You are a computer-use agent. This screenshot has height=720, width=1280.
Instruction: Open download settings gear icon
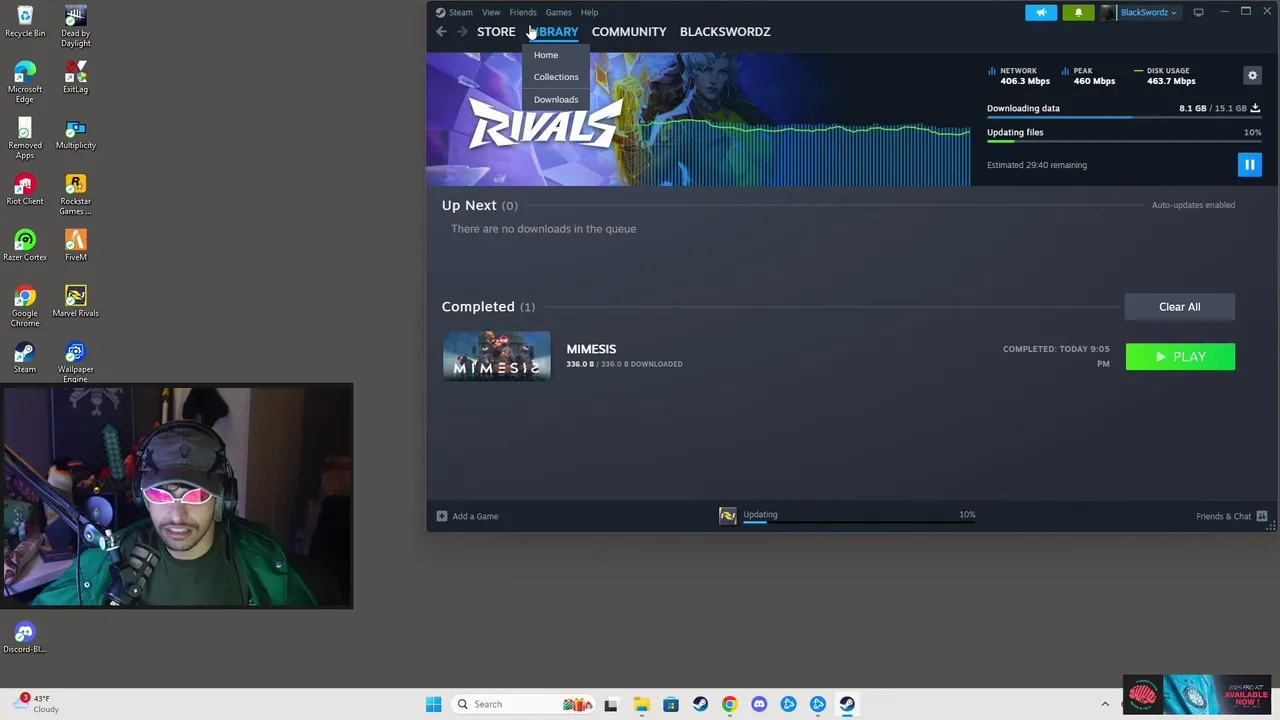1252,75
